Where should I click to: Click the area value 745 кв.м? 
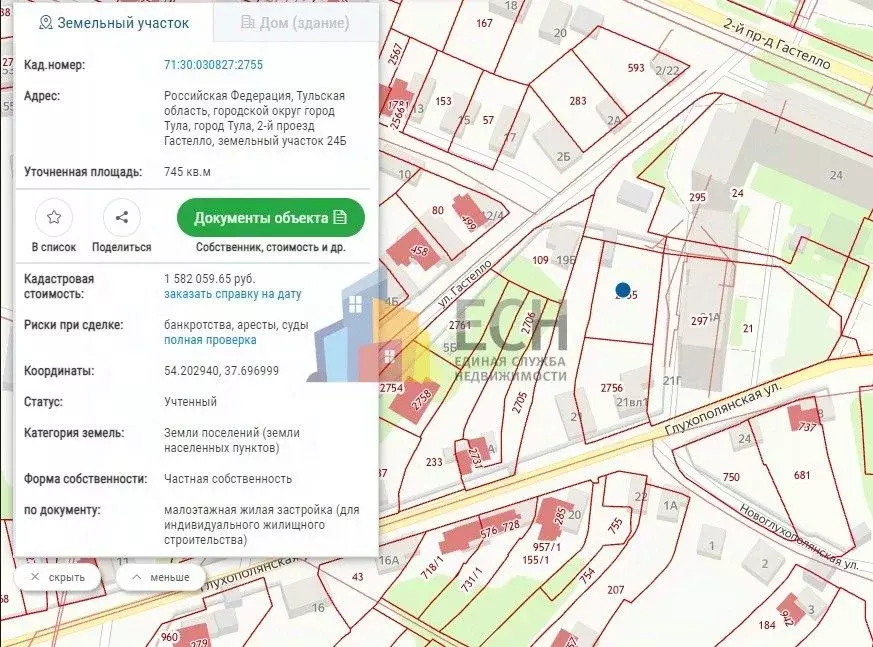pos(187,171)
